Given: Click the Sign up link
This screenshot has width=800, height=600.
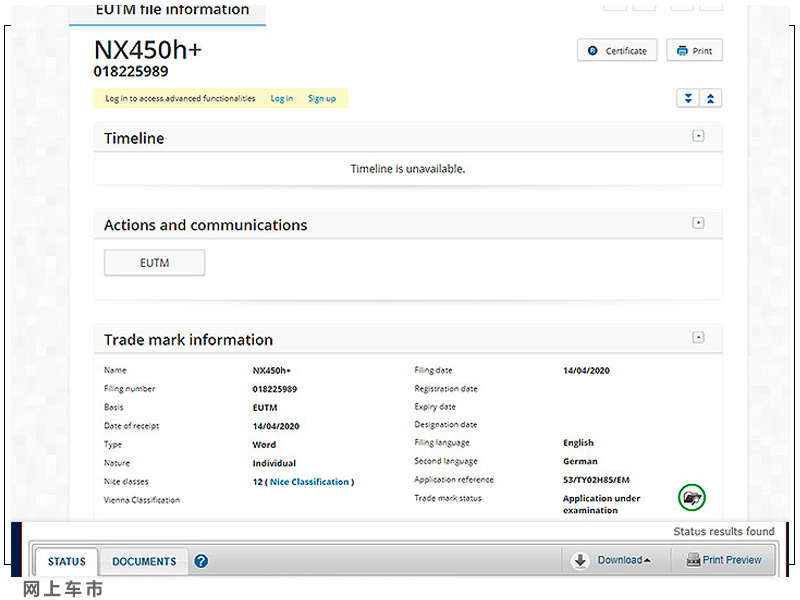Looking at the screenshot, I should 322,98.
